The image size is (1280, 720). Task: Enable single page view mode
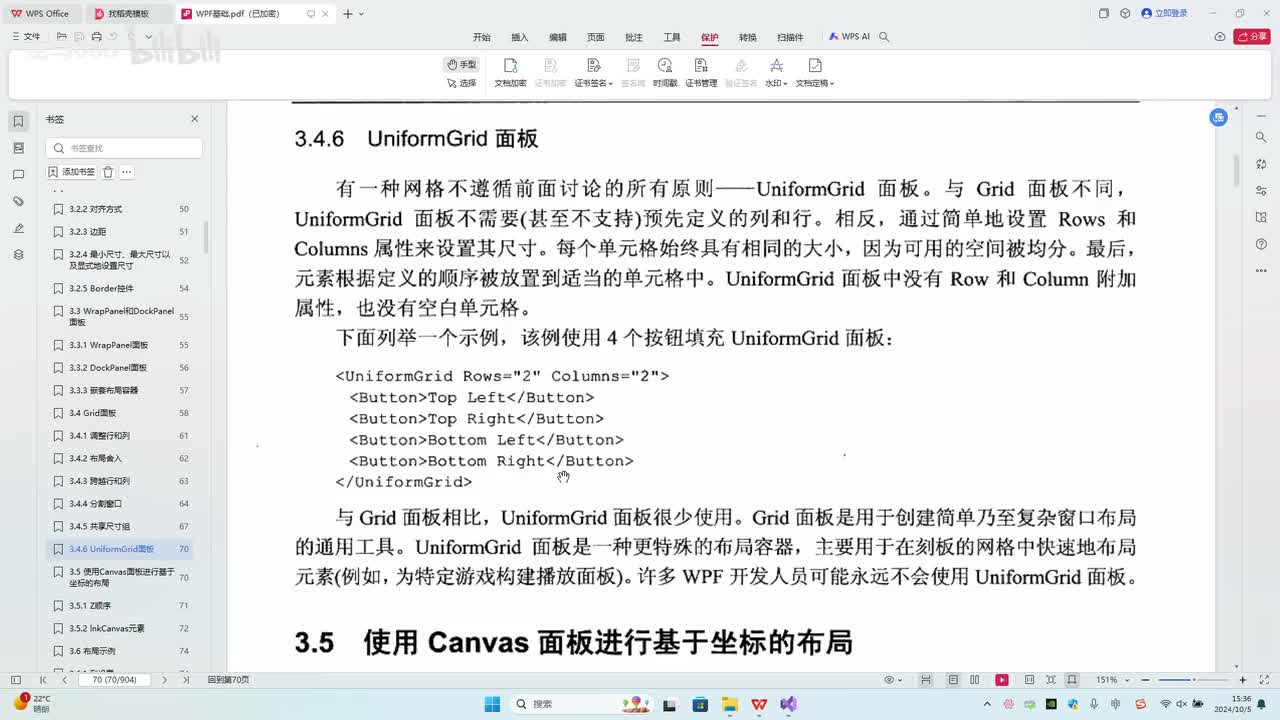(952, 680)
